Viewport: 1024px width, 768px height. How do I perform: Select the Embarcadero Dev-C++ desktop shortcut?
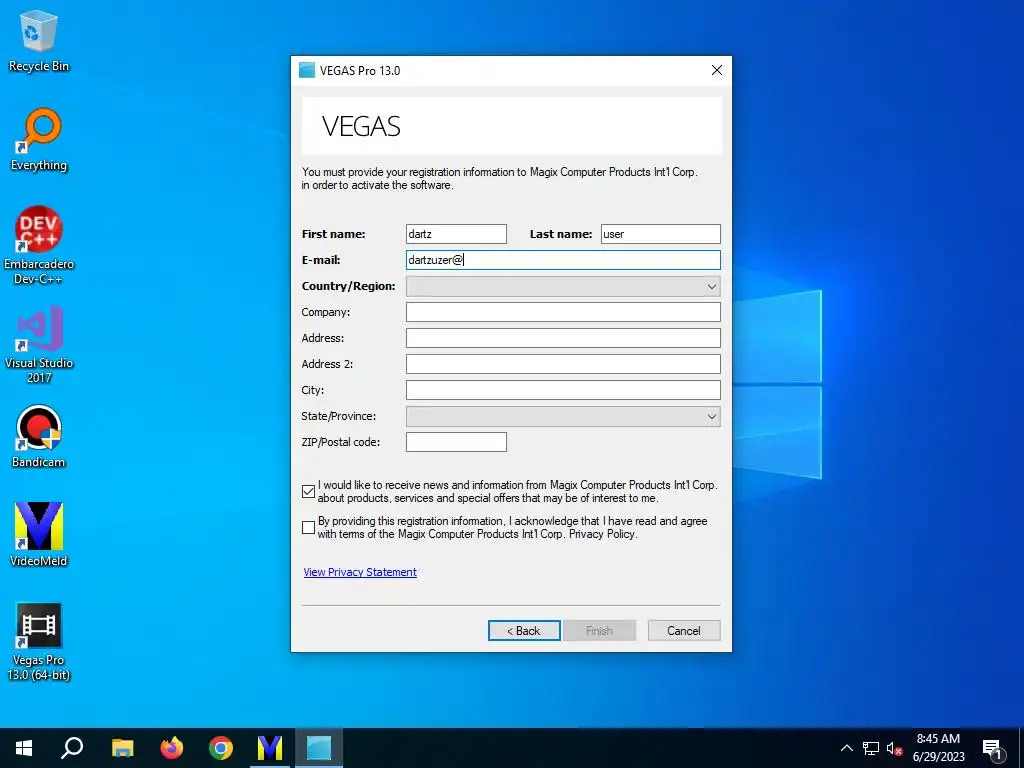click(39, 246)
